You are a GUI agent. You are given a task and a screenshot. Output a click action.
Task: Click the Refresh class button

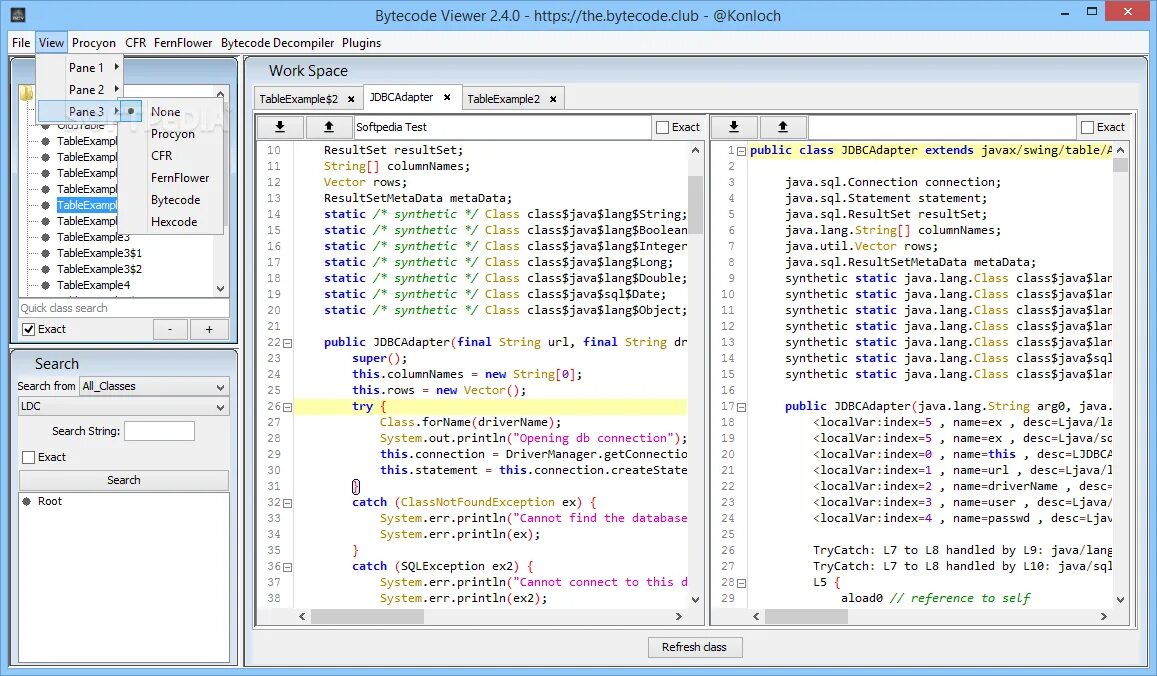click(694, 647)
